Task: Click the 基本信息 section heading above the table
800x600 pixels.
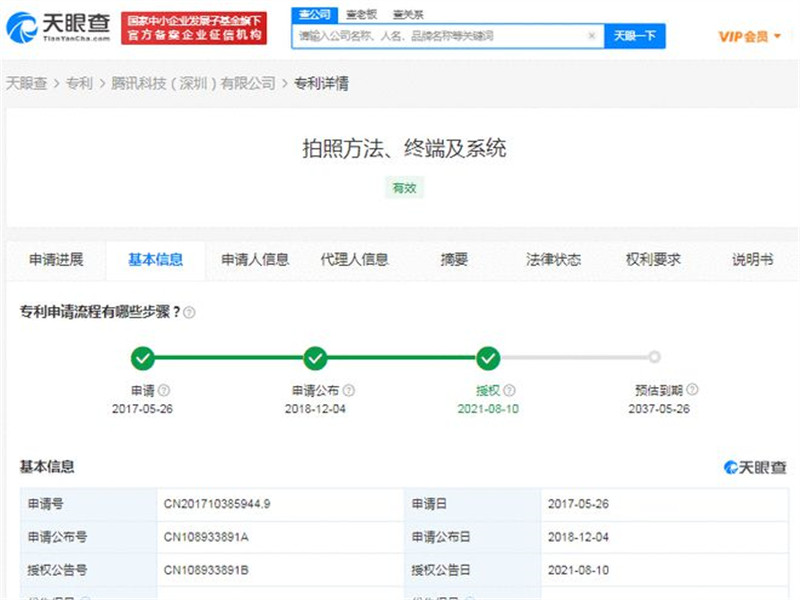Action: (x=47, y=466)
